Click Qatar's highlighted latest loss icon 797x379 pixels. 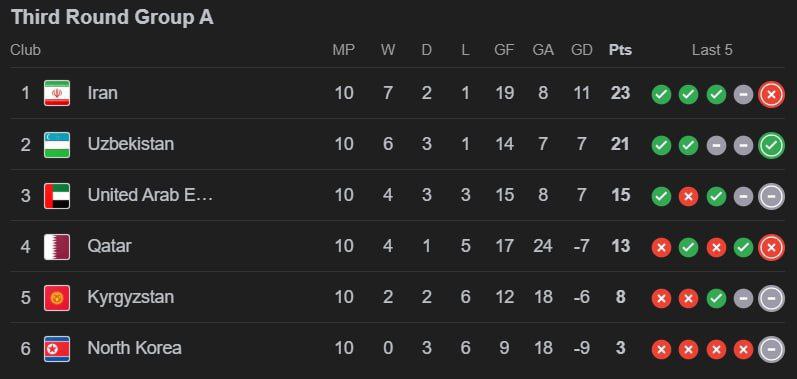pos(771,247)
